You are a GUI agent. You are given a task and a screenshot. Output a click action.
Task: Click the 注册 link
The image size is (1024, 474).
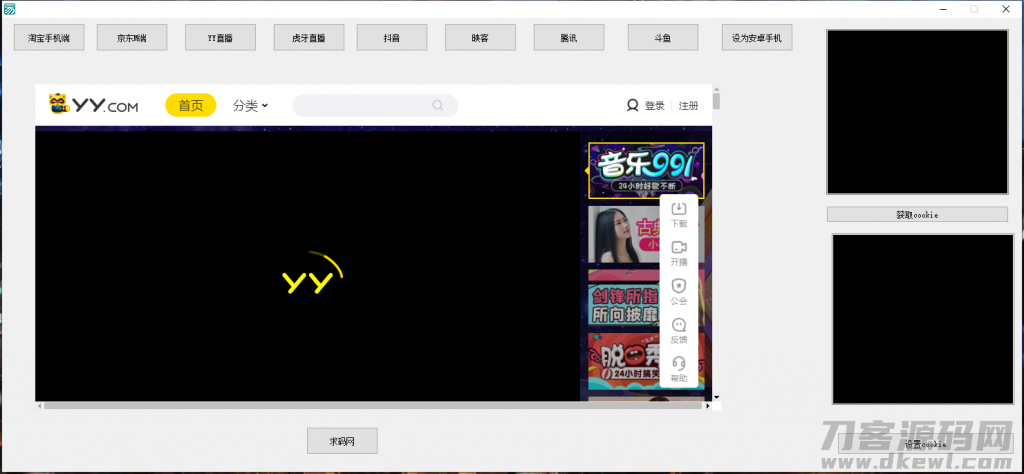click(688, 106)
